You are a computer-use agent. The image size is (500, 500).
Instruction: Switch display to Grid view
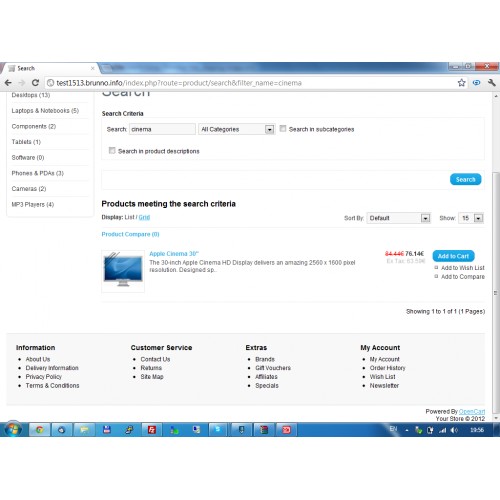click(x=144, y=217)
